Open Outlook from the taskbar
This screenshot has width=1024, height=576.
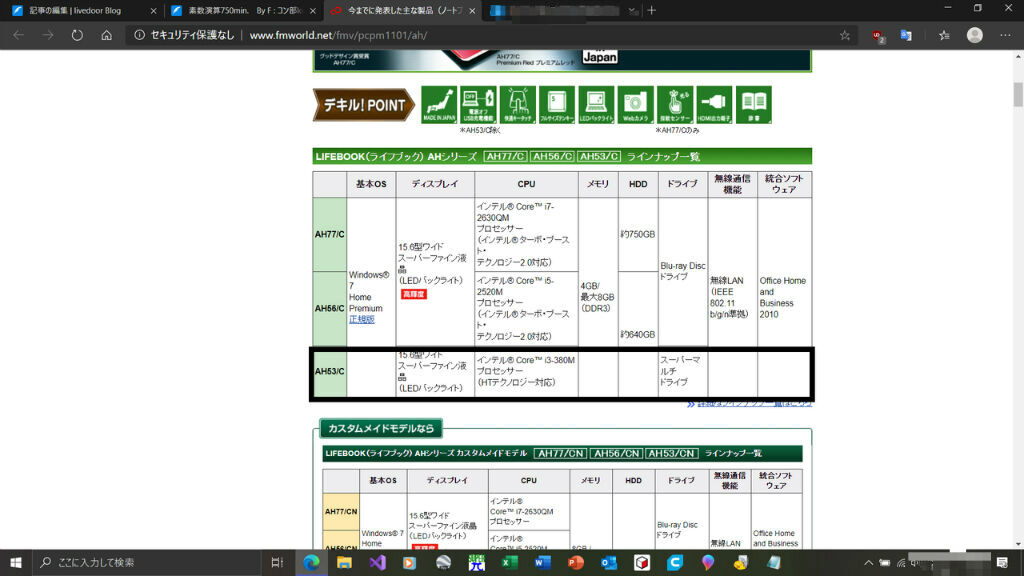point(609,562)
